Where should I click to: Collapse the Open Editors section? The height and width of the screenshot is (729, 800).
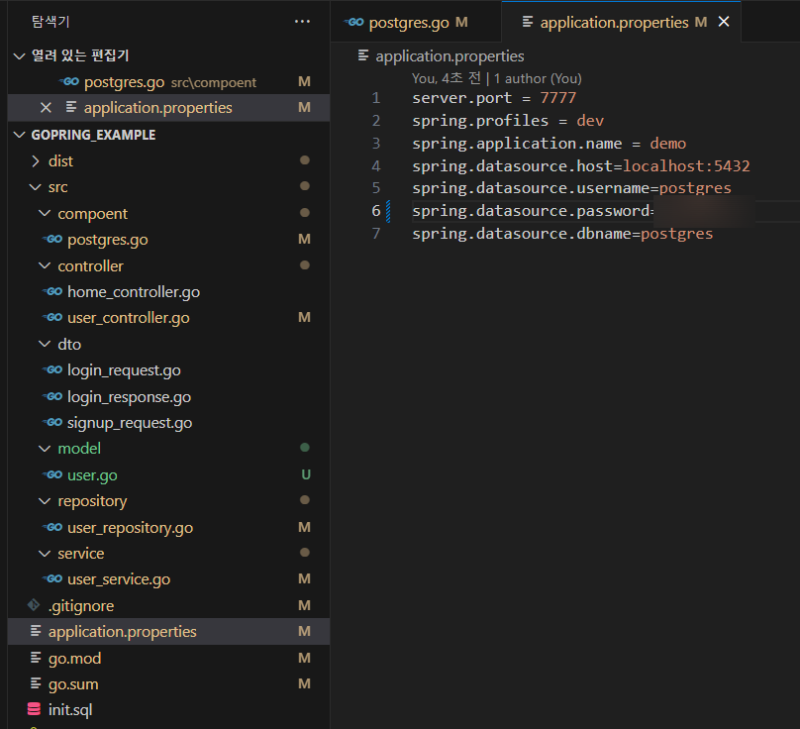(20, 56)
